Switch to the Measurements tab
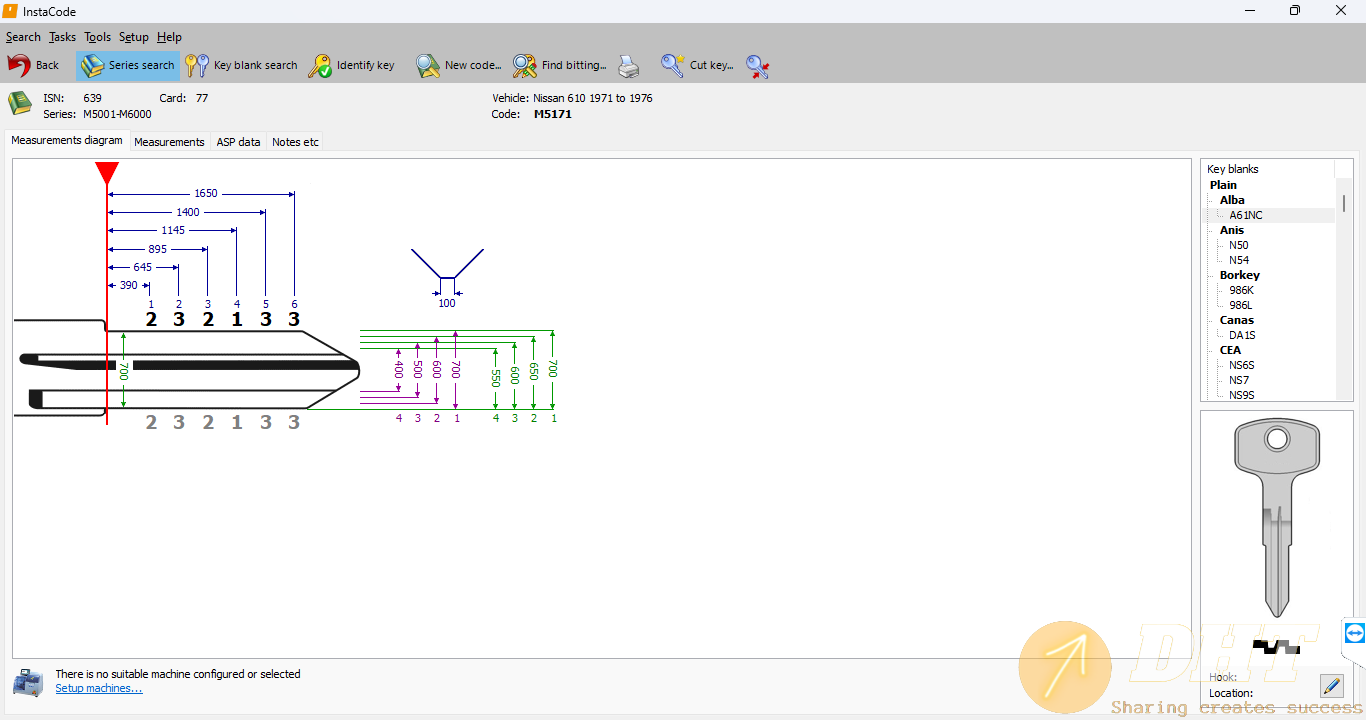The image size is (1366, 720). pos(169,142)
